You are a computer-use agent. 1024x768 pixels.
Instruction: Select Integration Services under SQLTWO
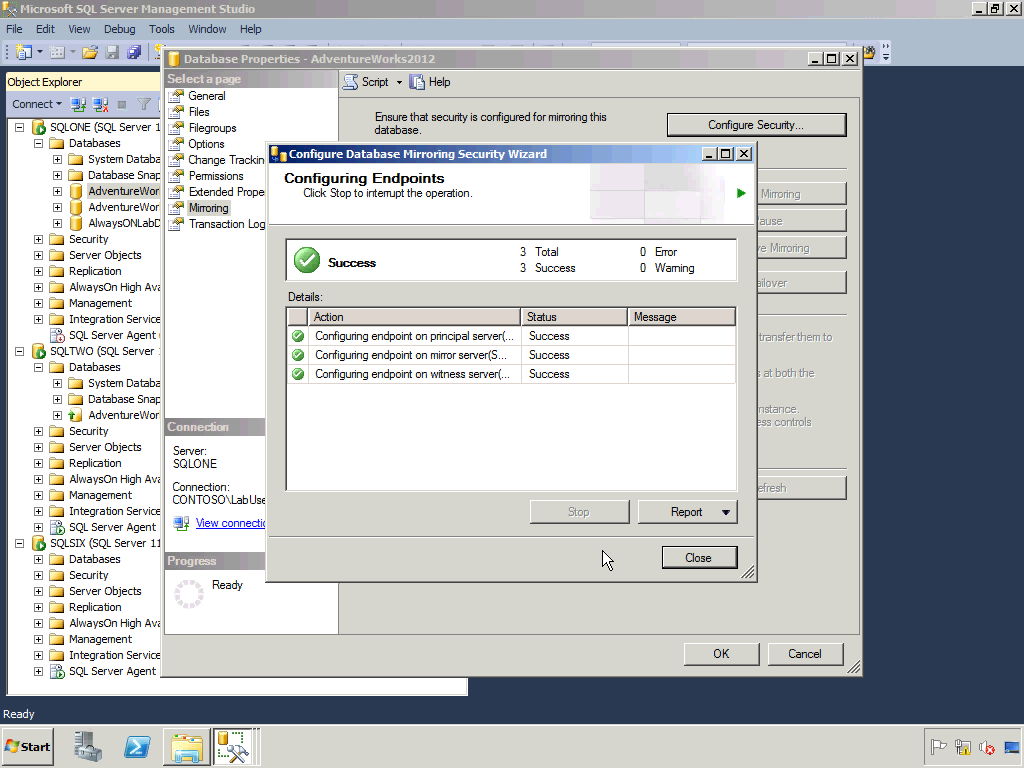coord(114,511)
